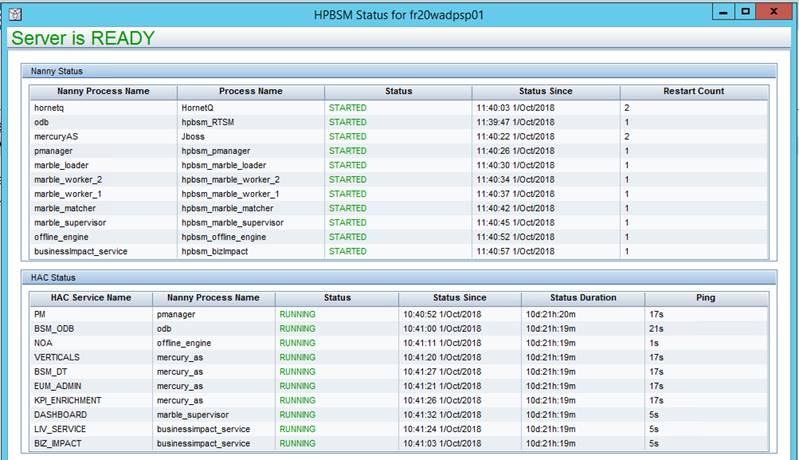Sort by the Ping column header
This screenshot has height=460, width=799.
706,297
